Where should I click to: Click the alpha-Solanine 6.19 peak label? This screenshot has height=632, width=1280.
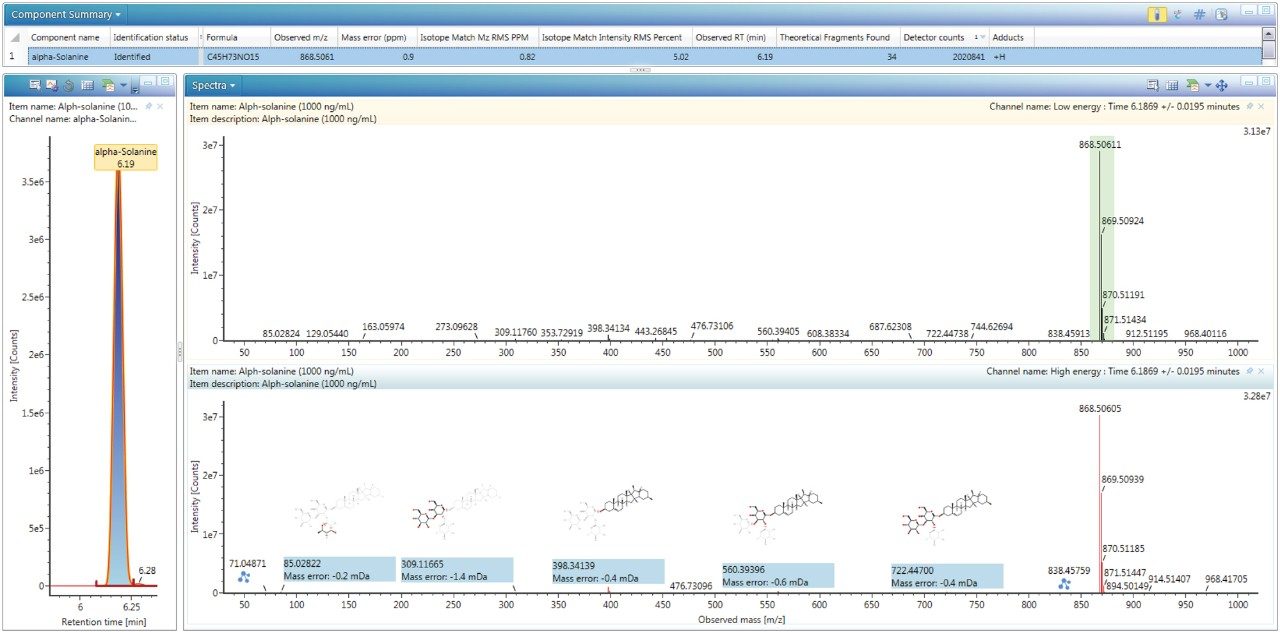(x=125, y=157)
